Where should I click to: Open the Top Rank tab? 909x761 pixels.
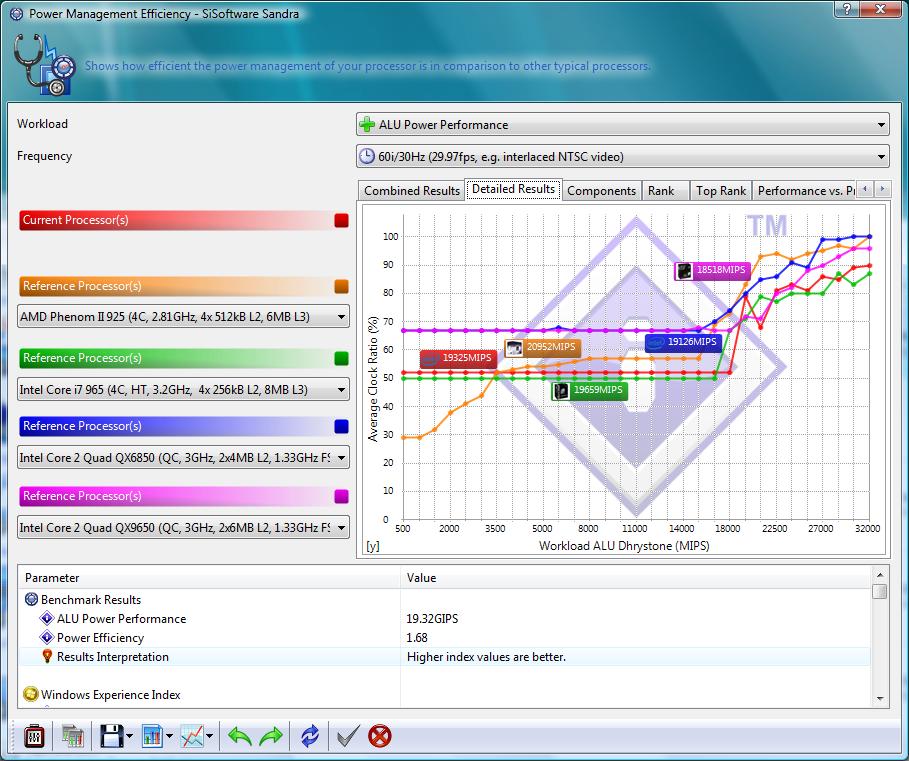coord(720,191)
